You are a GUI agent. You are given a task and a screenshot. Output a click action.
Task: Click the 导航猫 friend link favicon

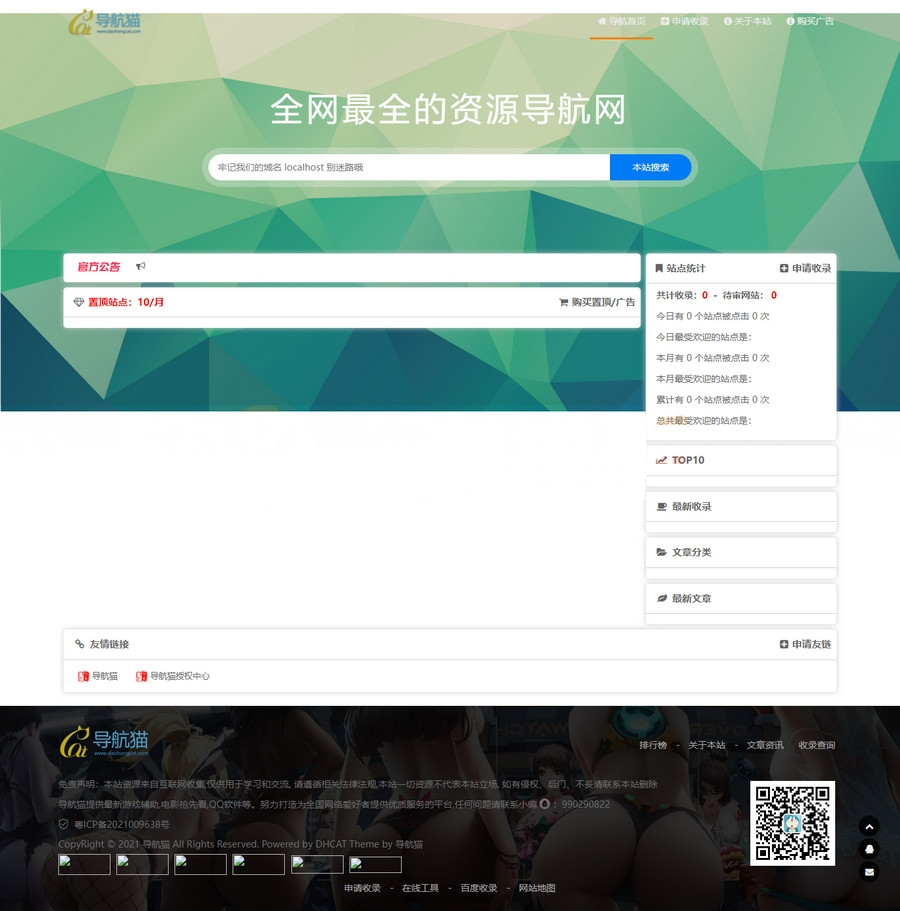click(x=83, y=677)
